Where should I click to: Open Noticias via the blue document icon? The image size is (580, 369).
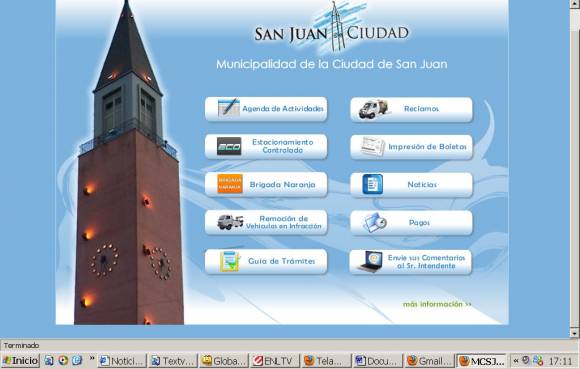point(372,184)
